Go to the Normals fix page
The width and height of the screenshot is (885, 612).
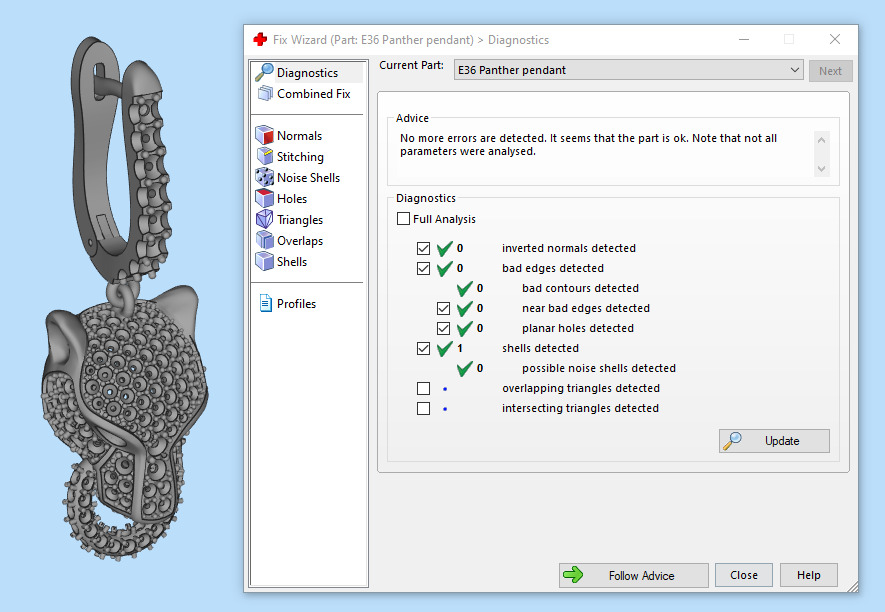[299, 135]
